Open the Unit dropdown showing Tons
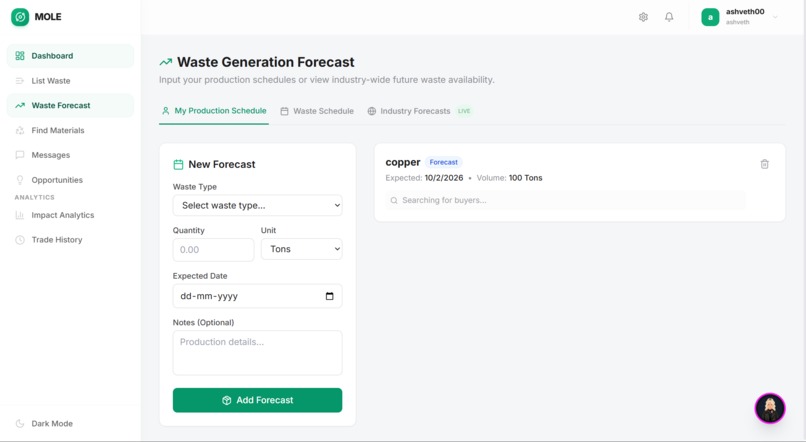This screenshot has height=442, width=806. [x=301, y=249]
